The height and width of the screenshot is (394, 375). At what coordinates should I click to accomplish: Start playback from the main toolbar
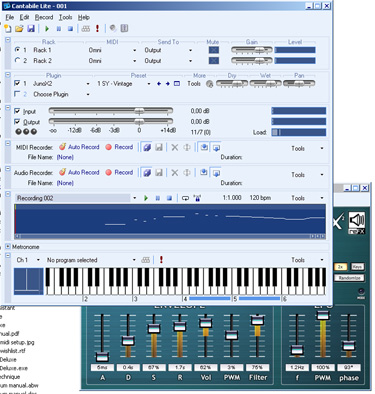(x=47, y=29)
